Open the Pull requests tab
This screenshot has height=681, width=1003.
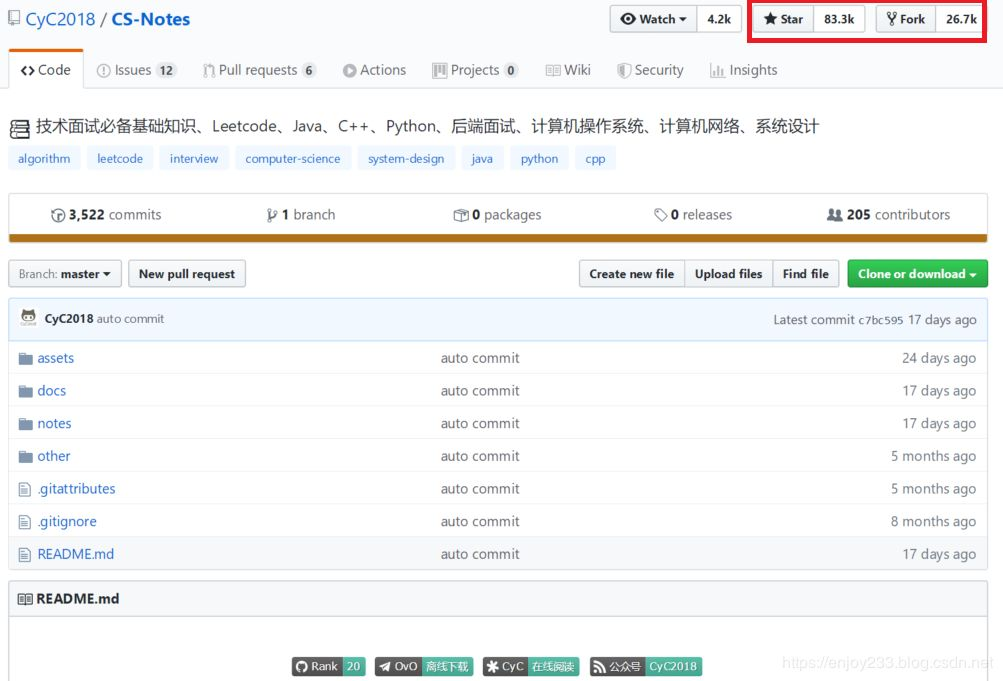point(259,70)
